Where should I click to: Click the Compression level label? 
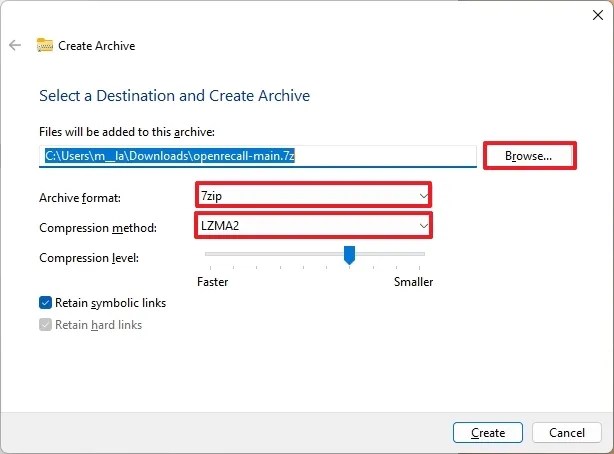89,258
